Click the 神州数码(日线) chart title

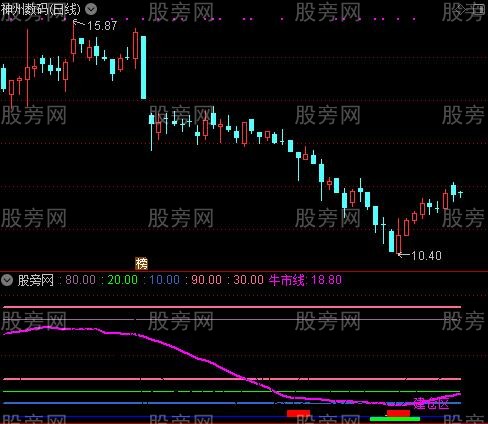40,9
